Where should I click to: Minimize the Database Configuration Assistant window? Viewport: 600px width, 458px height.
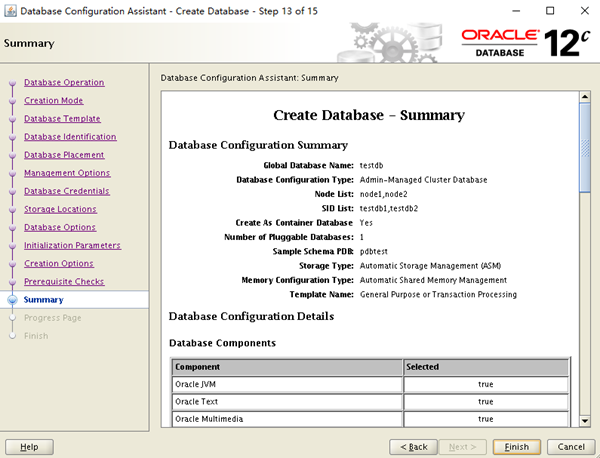pyautogui.click(x=516, y=11)
